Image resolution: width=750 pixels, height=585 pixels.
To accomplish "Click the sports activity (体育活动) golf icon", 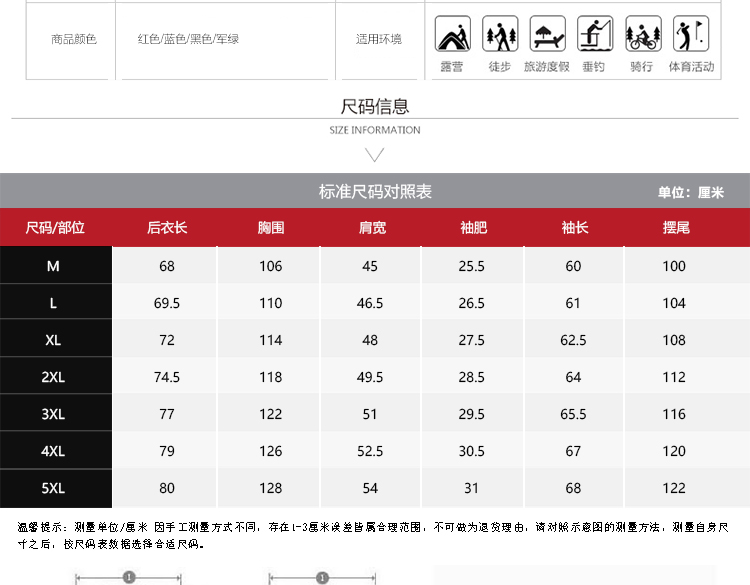I will point(691,34).
